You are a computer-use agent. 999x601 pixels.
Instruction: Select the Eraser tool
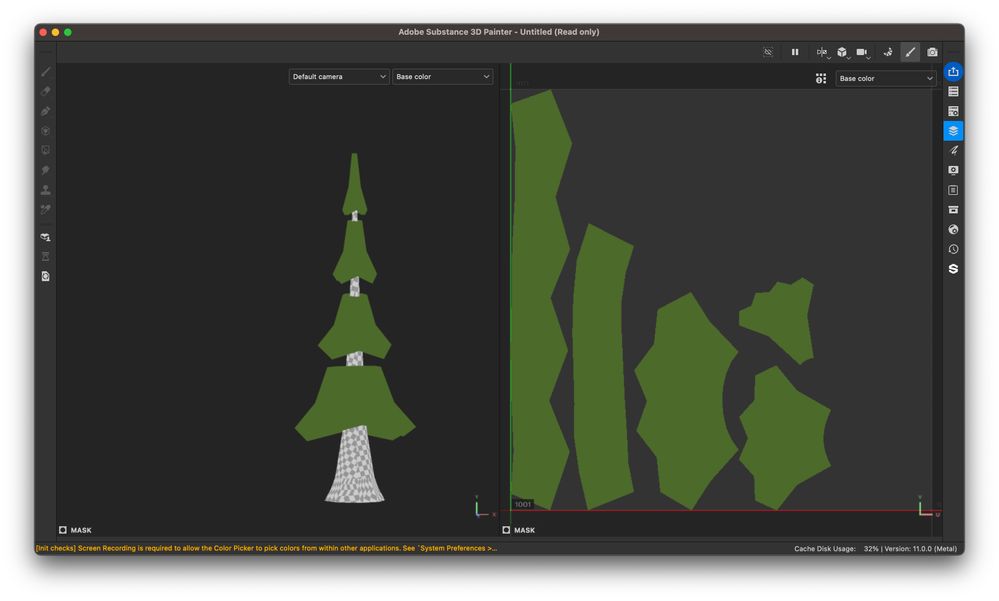coord(46,91)
